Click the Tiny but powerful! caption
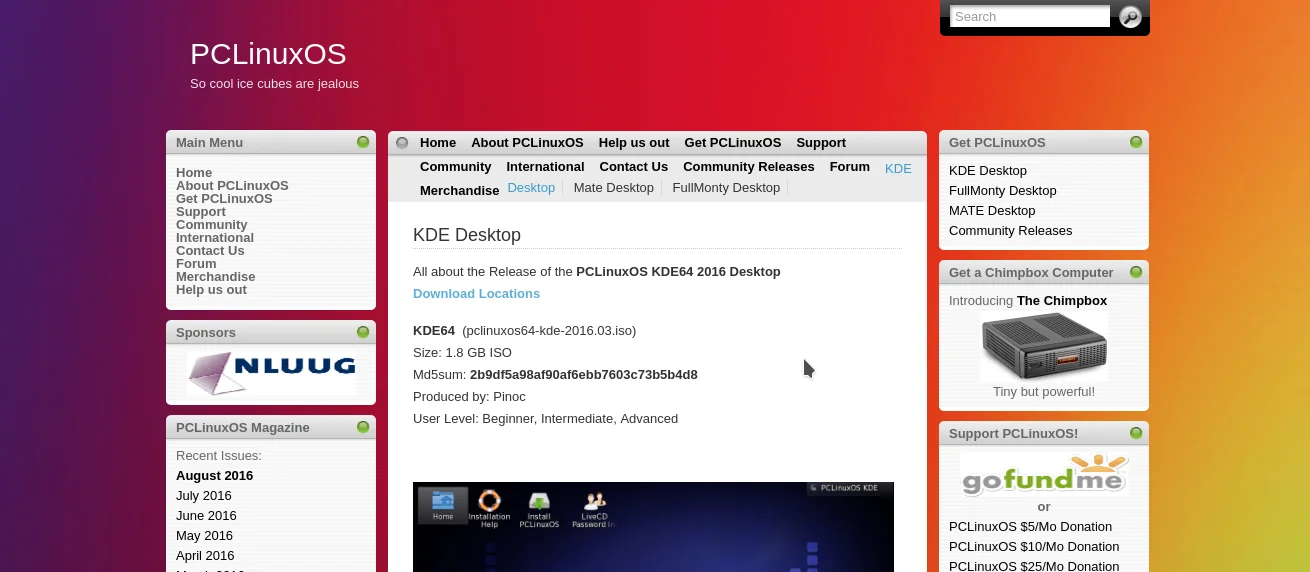1310x572 pixels. (1044, 391)
